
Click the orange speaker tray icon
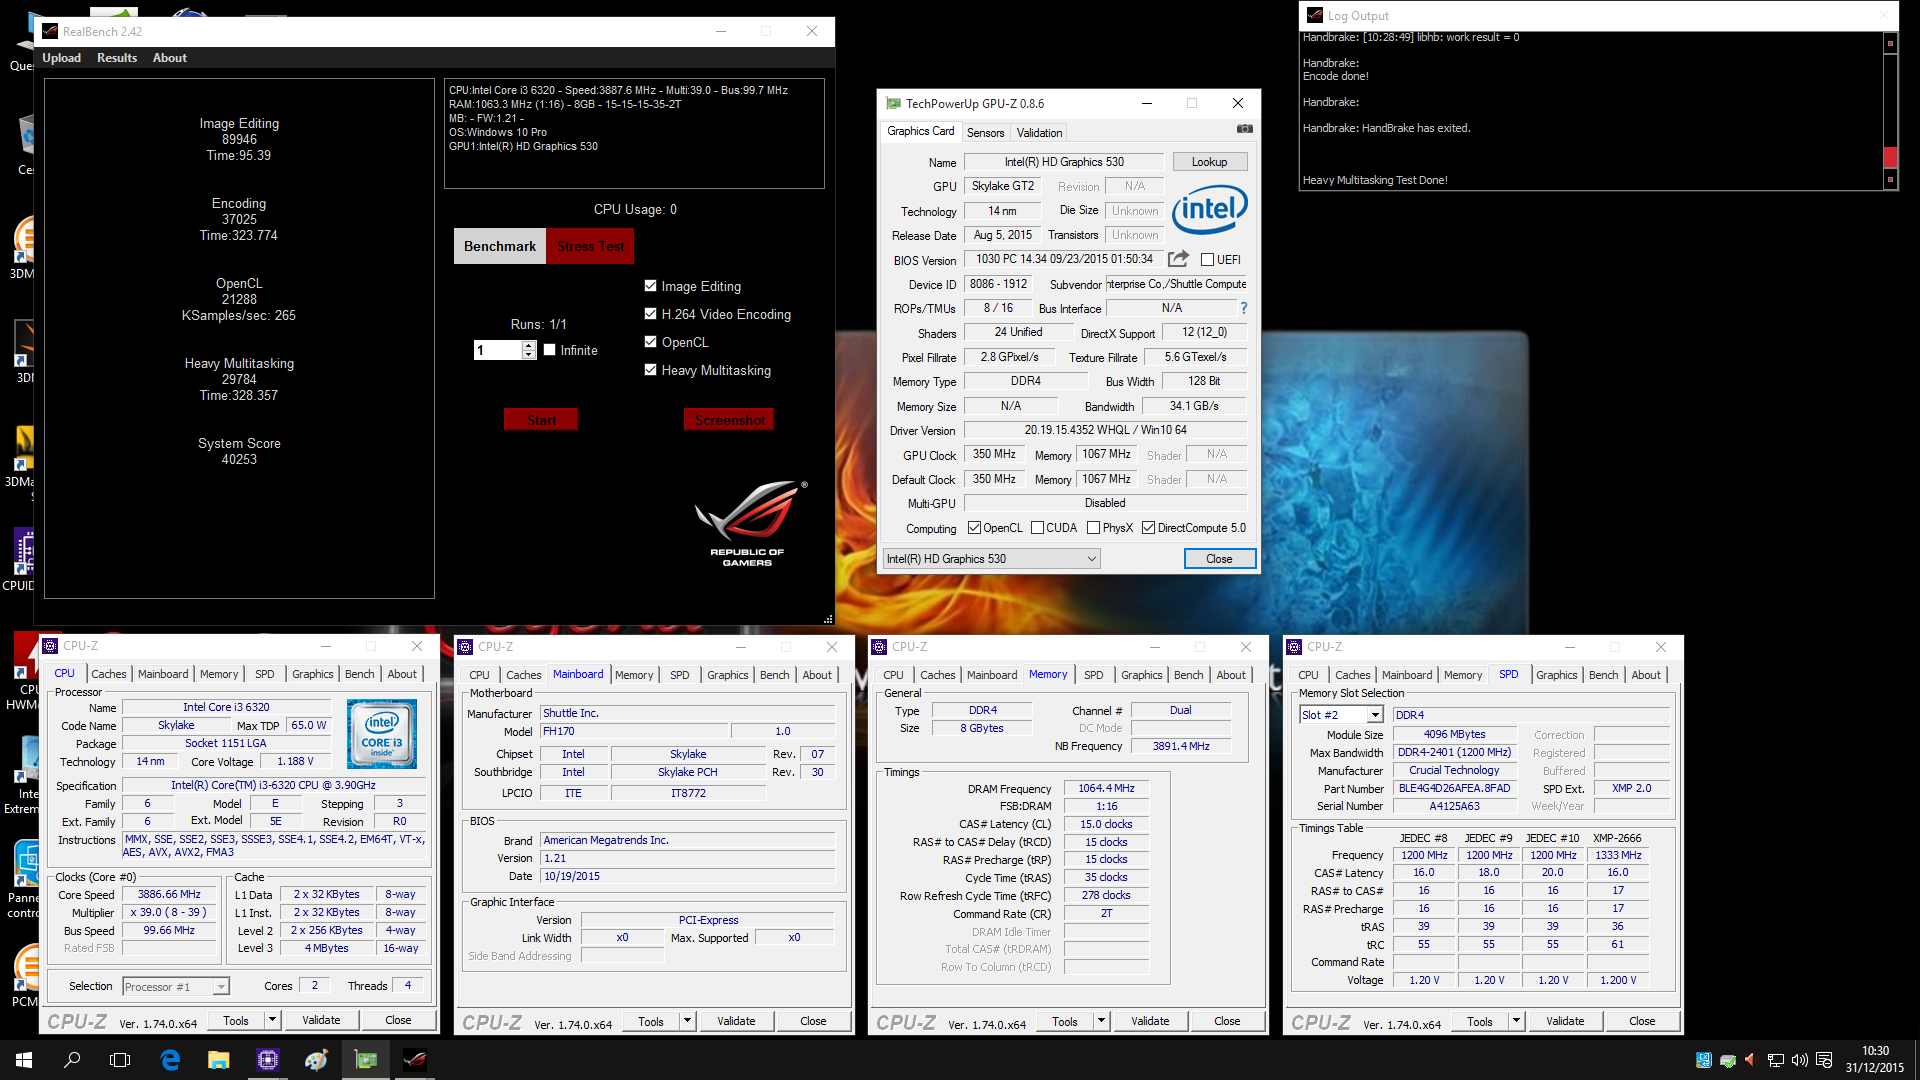click(1750, 1060)
